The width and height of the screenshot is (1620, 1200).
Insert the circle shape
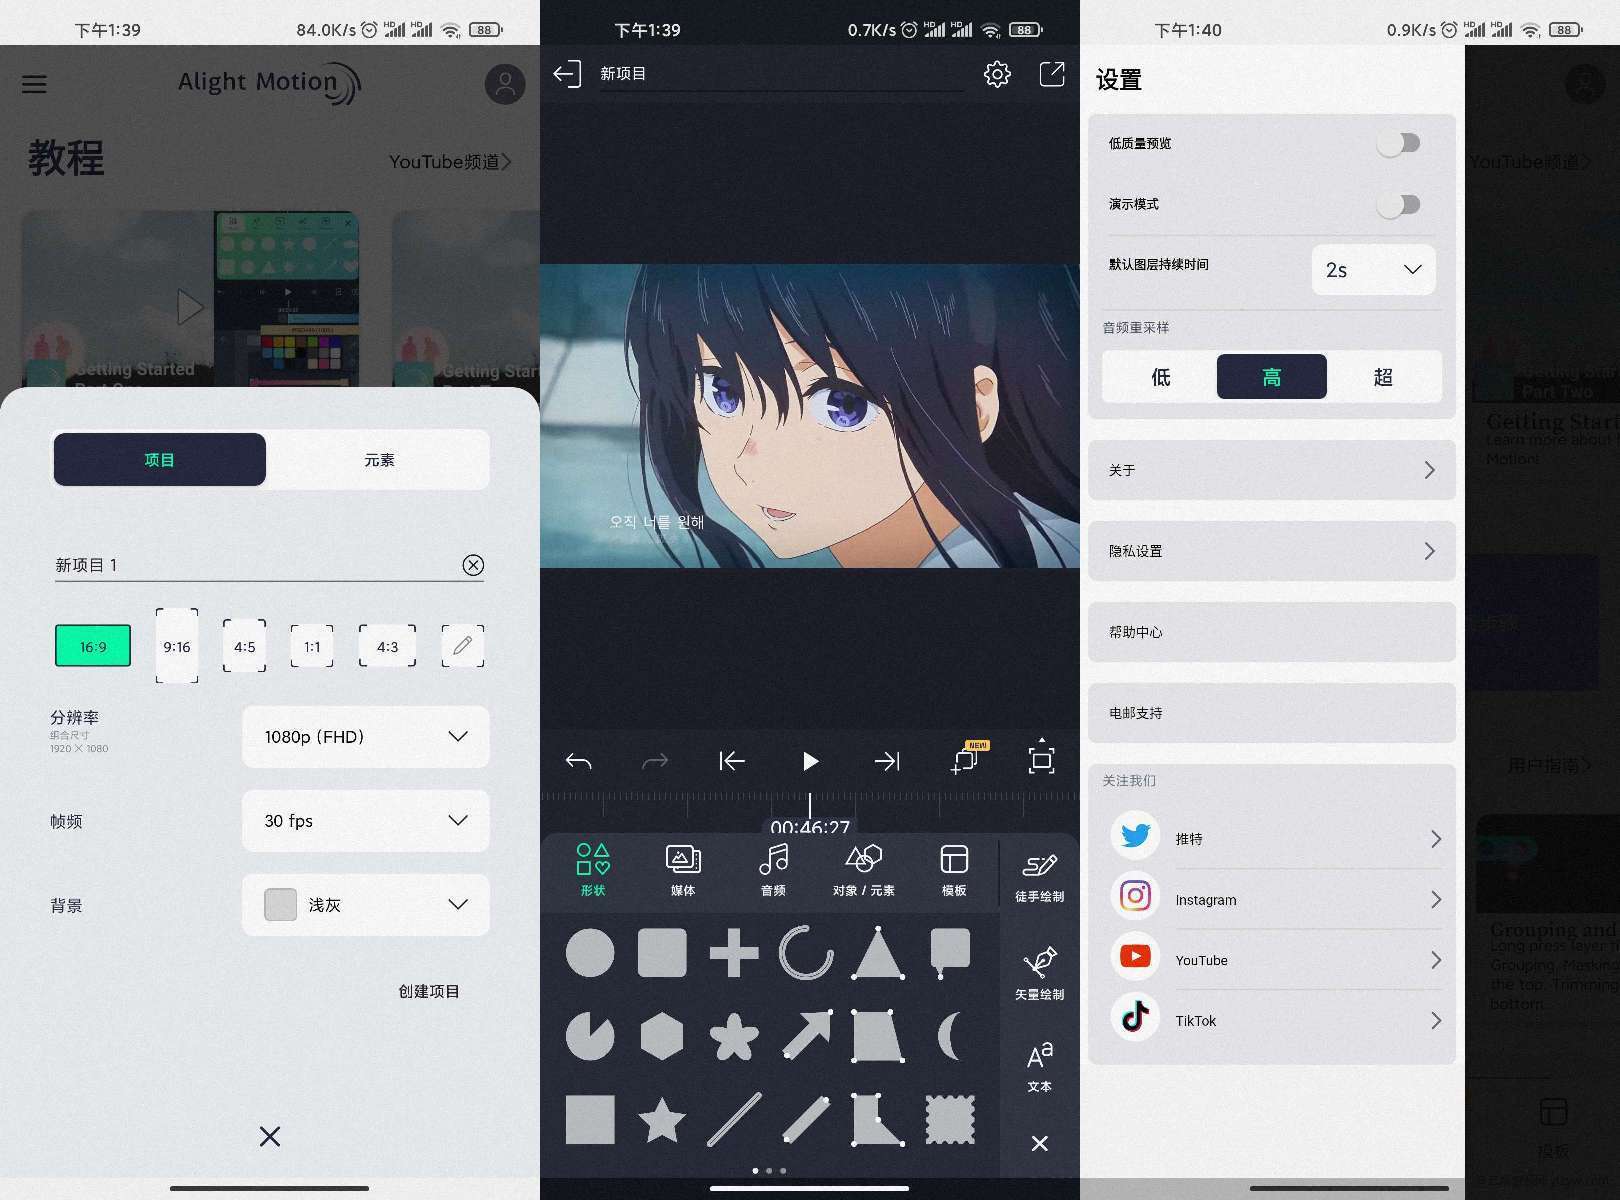590,952
